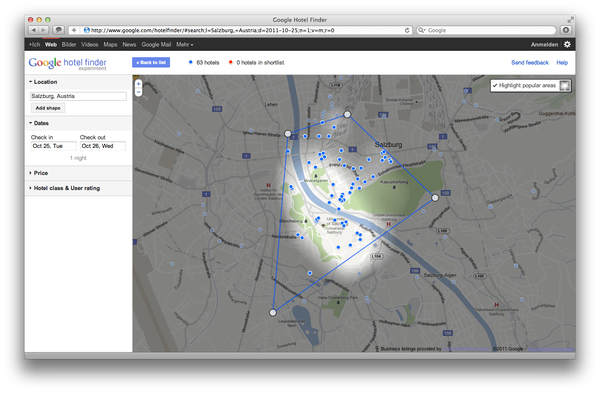This screenshot has width=600, height=393.
Task: Go back with Safari's back arrow
Action: tap(33, 30)
